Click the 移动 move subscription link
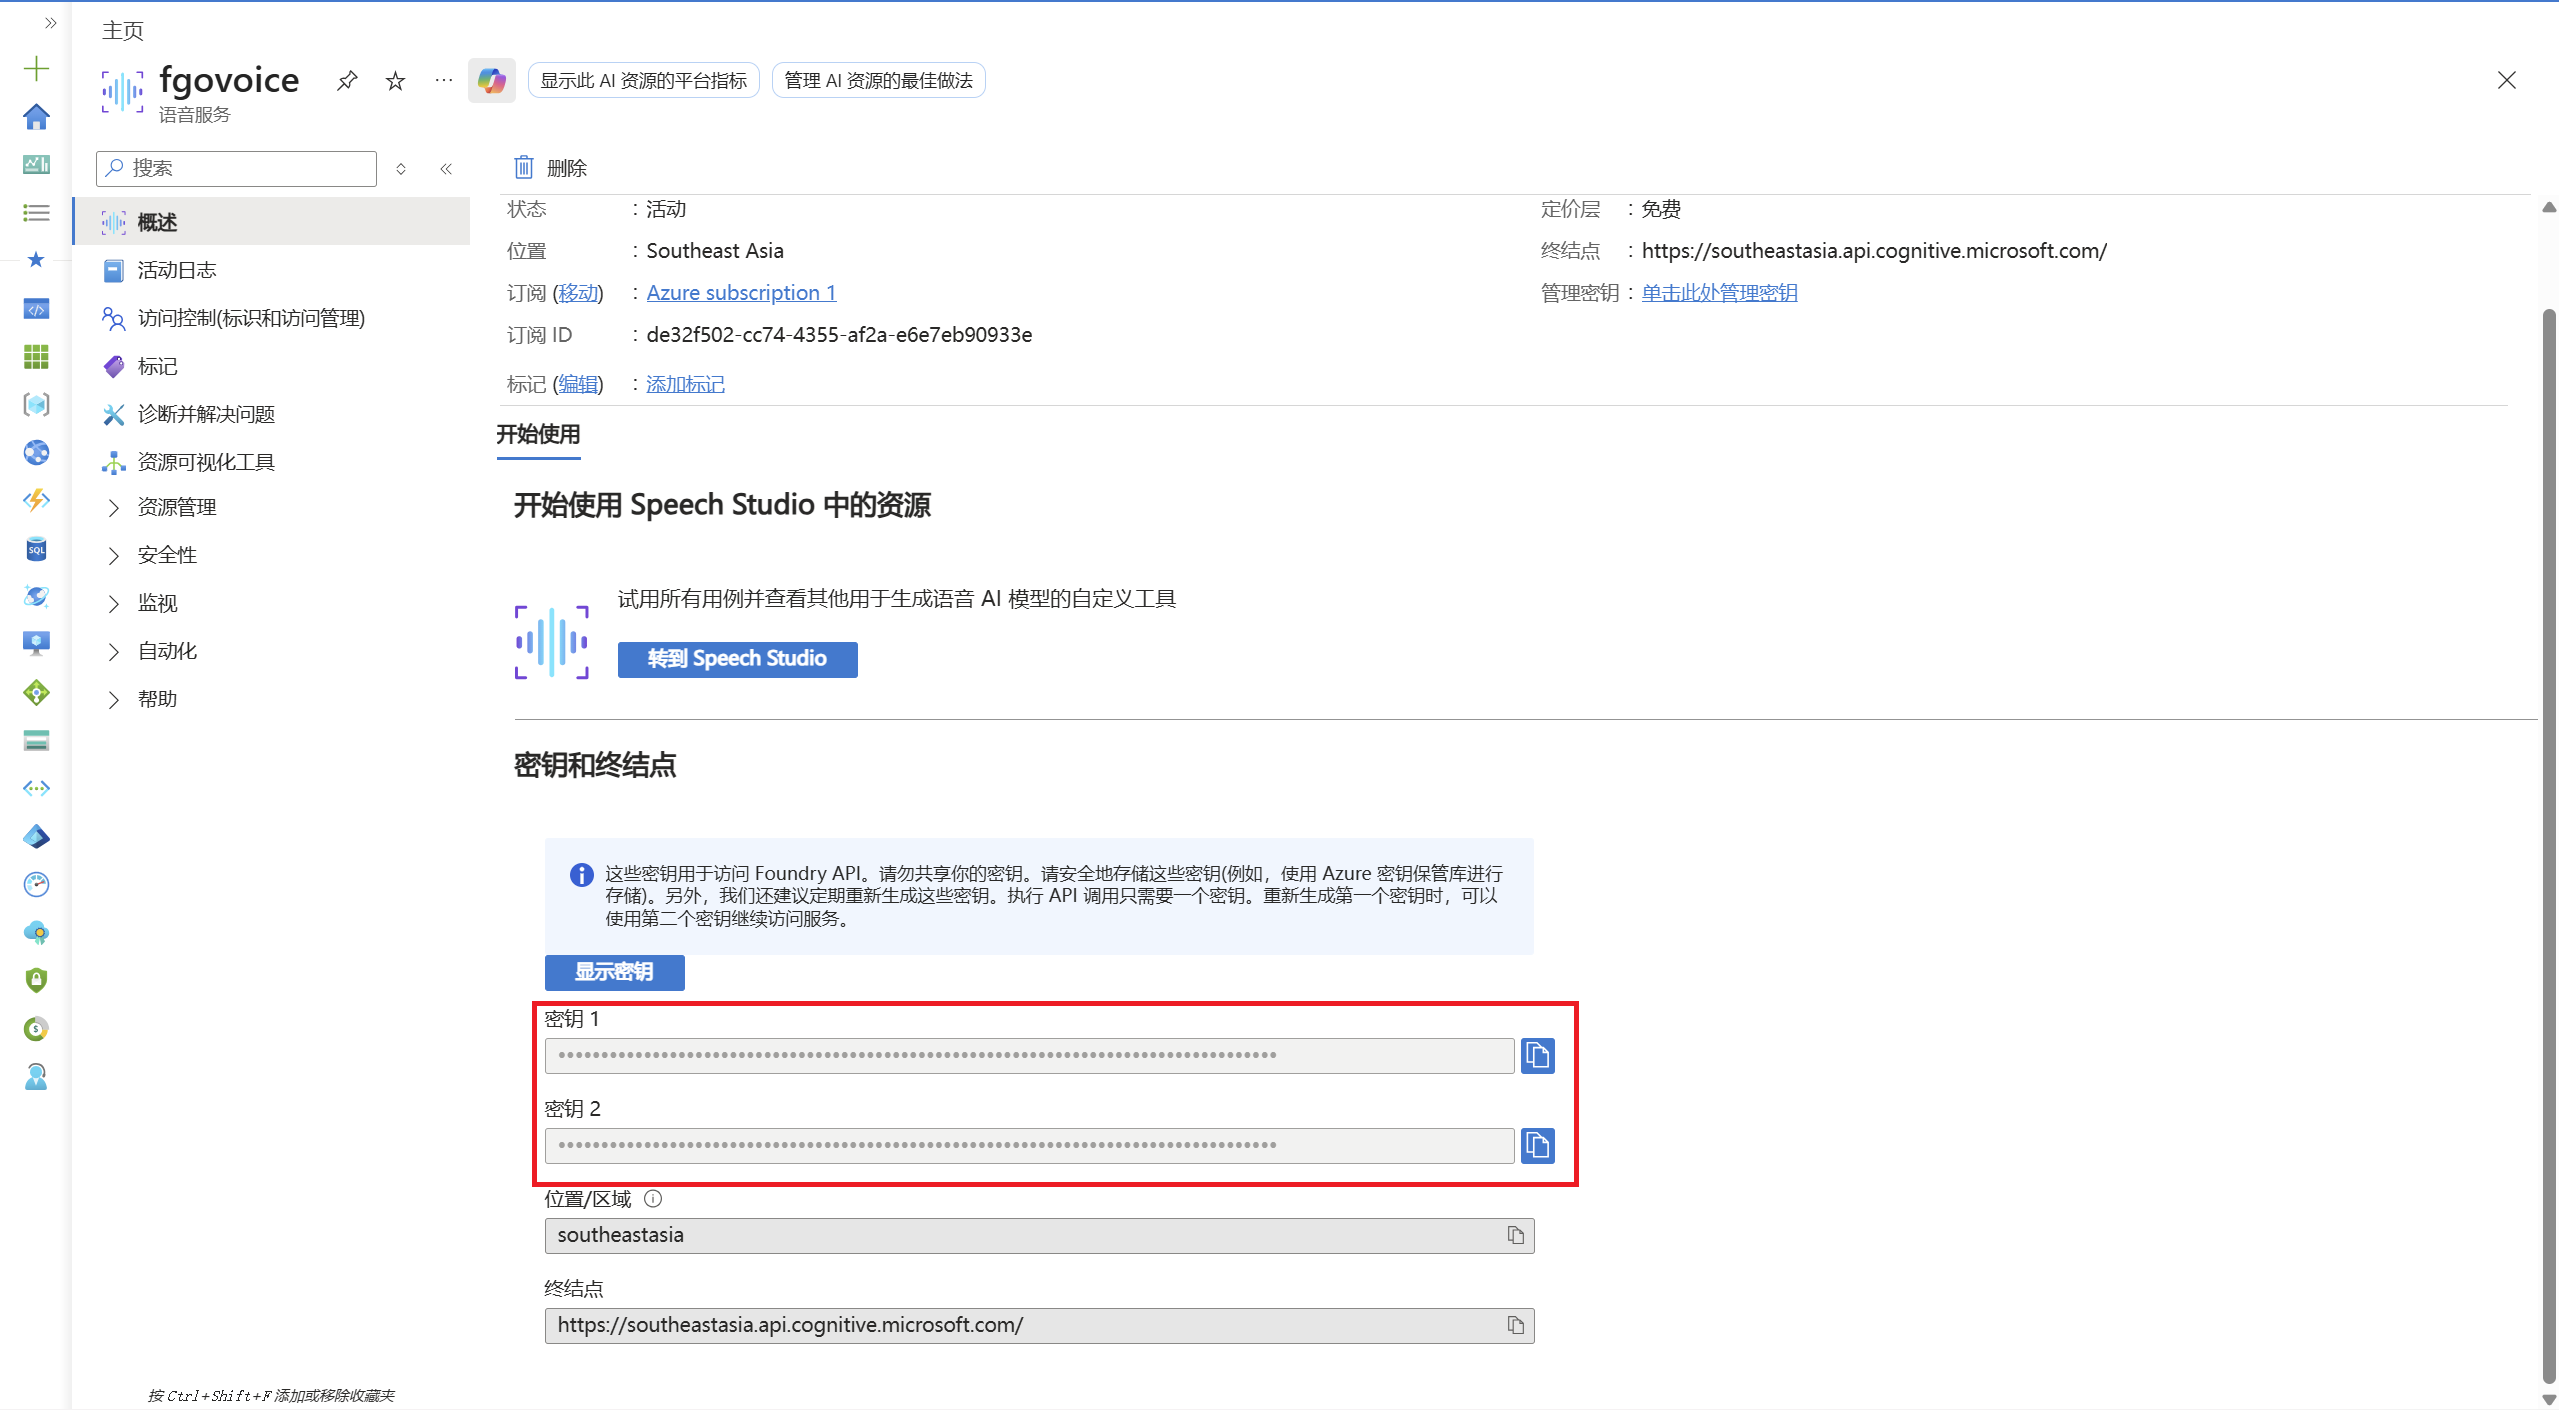2559x1410 pixels. [x=578, y=293]
